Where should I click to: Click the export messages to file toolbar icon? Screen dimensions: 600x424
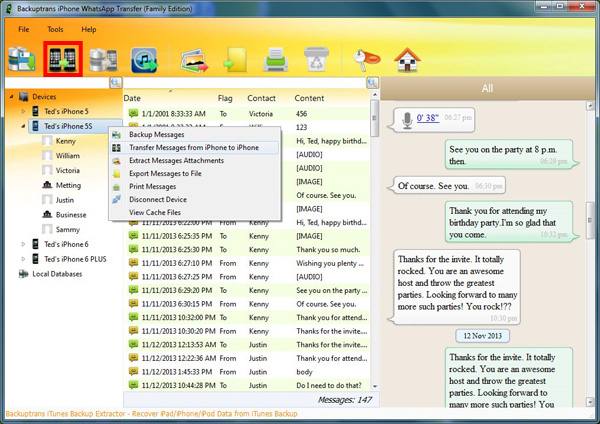coord(235,60)
